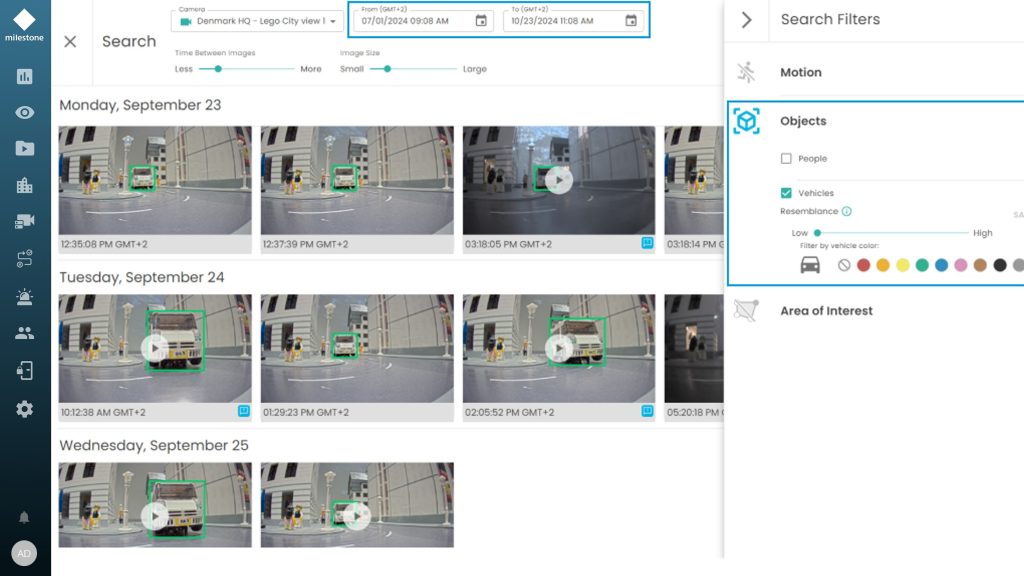The width and height of the screenshot is (1024, 576).
Task: Open calendar picker for From date
Action: 481,21
